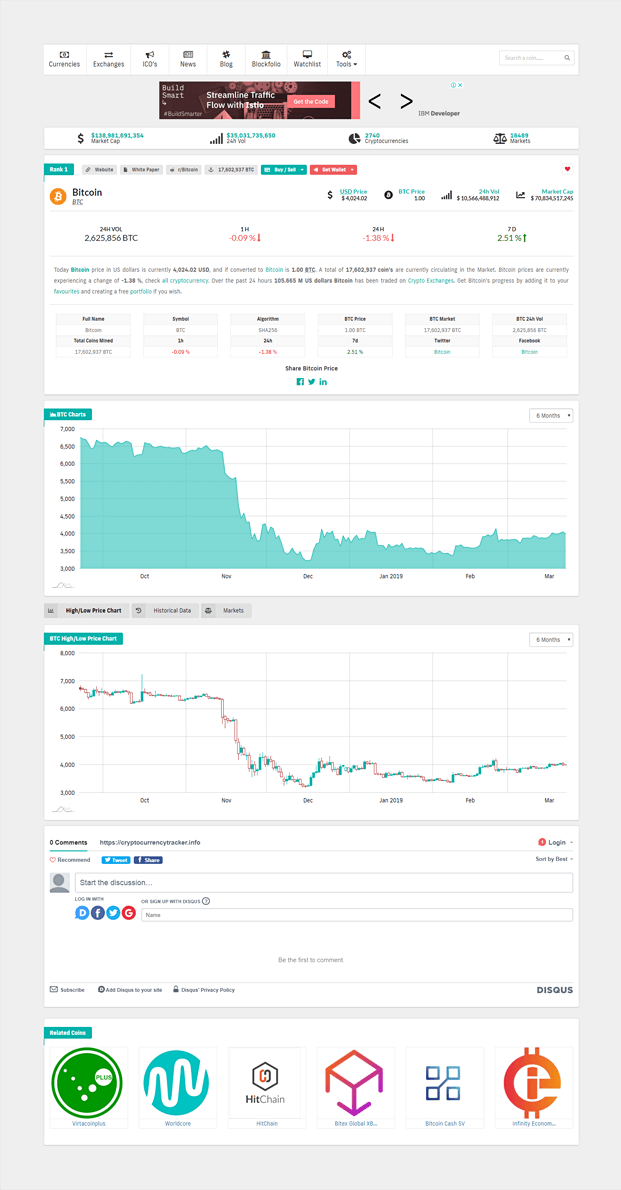The width and height of the screenshot is (621, 1190).
Task: Switch to Historical Data tab
Action: [x=165, y=610]
